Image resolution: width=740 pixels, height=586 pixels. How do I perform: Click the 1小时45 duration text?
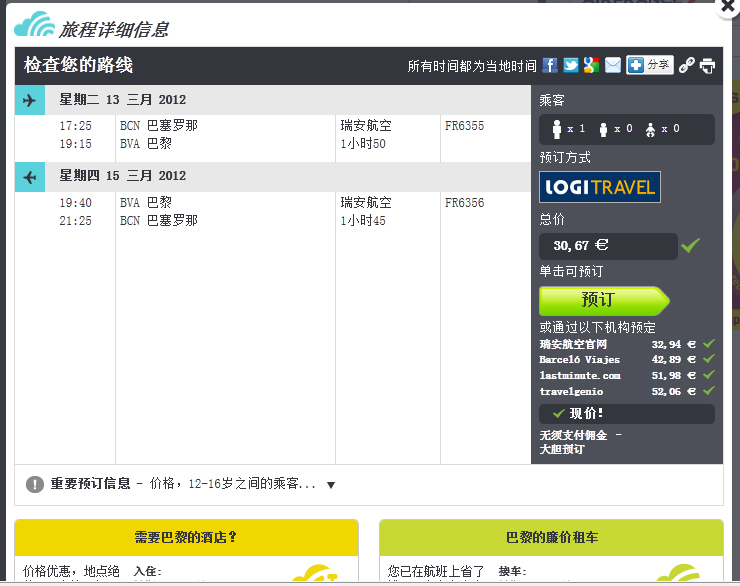363,221
